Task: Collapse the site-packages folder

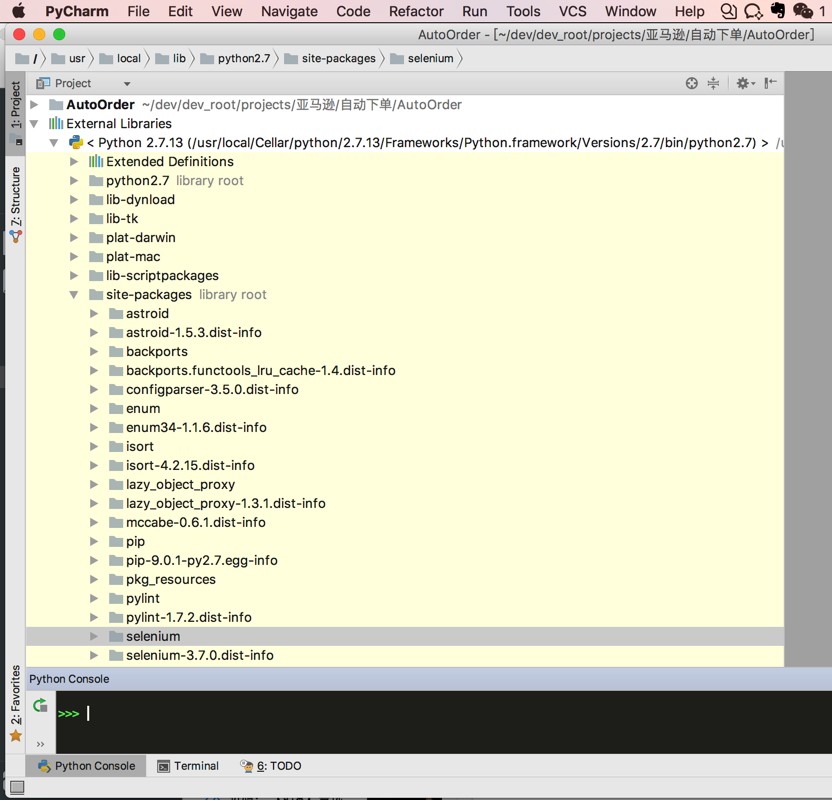Action: click(74, 294)
